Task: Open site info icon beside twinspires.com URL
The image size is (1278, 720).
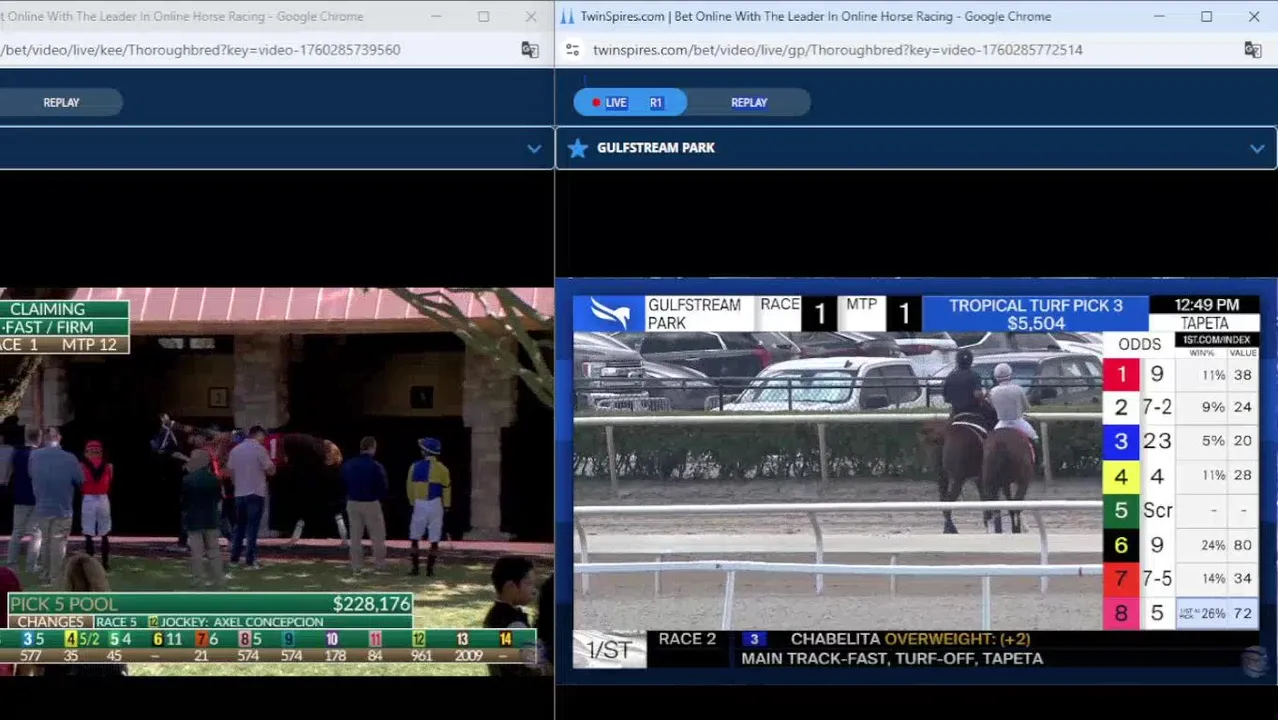Action: [x=572, y=50]
